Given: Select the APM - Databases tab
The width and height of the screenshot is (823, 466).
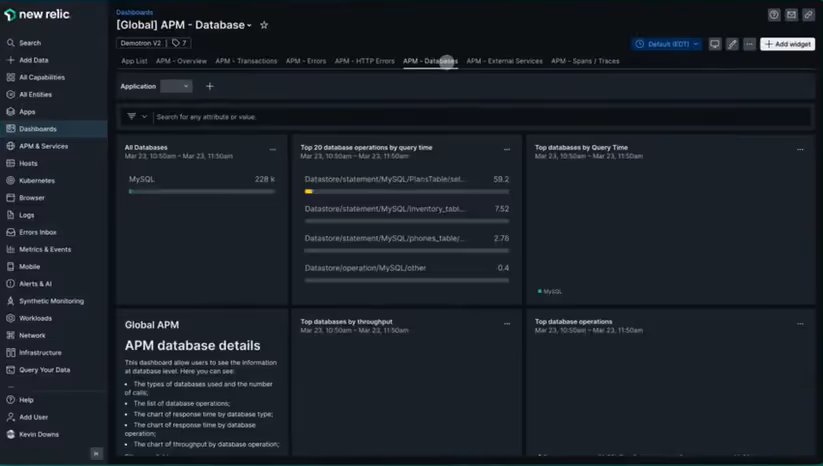Looking at the screenshot, I should tap(430, 61).
